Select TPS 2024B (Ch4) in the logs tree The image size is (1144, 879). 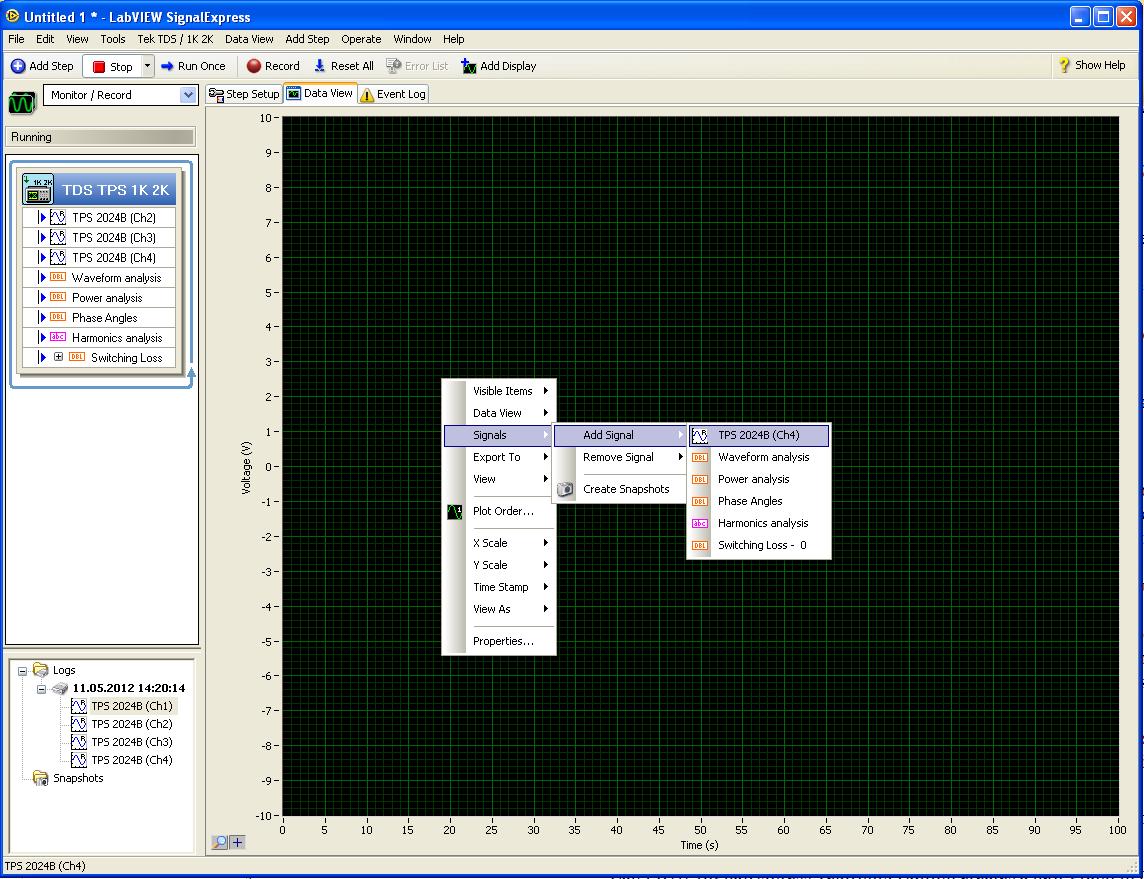pyautogui.click(x=131, y=760)
